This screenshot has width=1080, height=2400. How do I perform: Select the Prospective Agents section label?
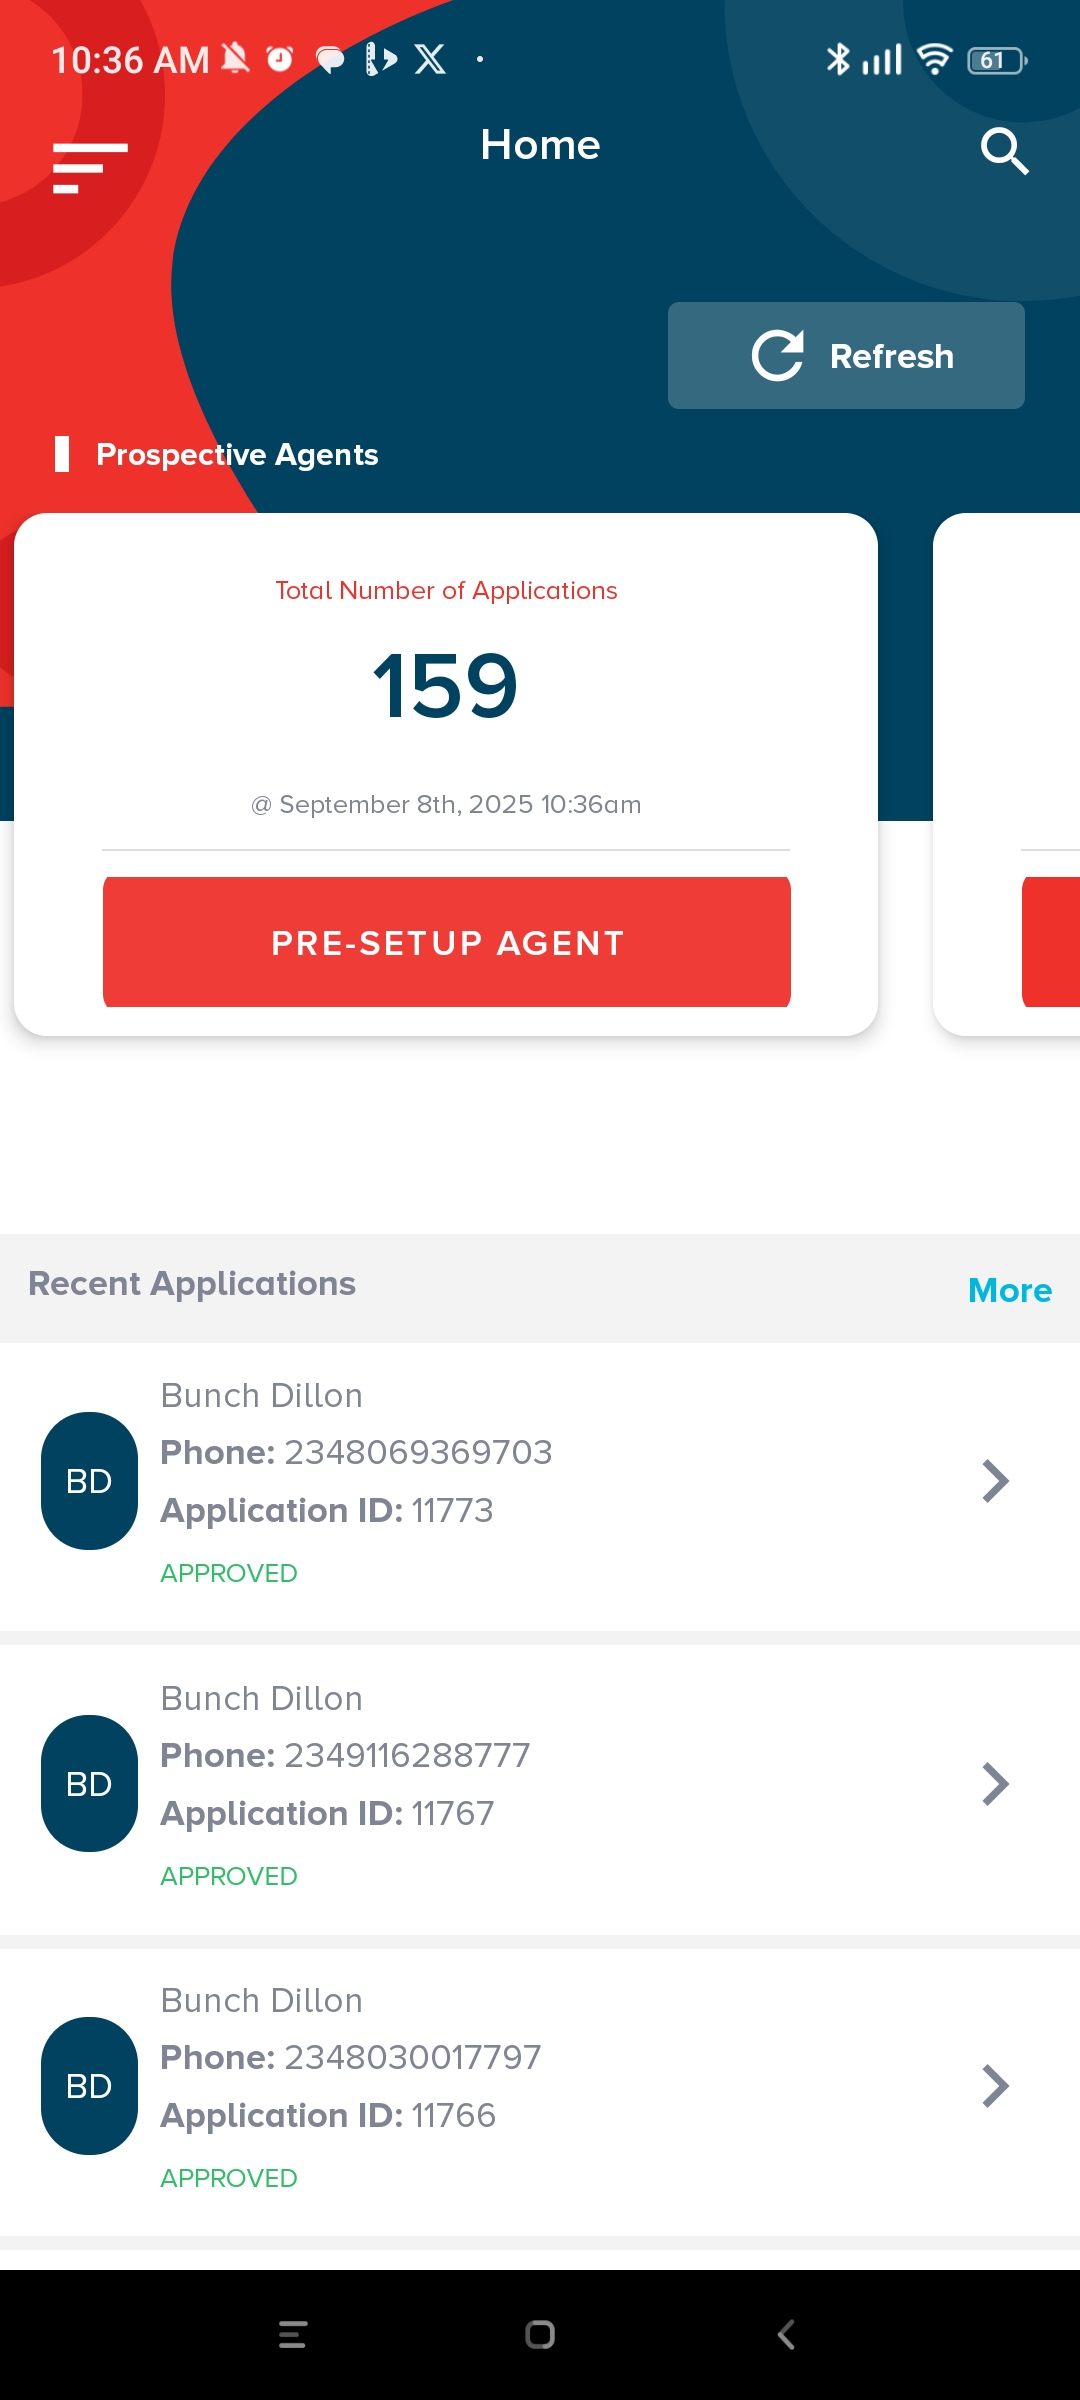[x=237, y=455]
